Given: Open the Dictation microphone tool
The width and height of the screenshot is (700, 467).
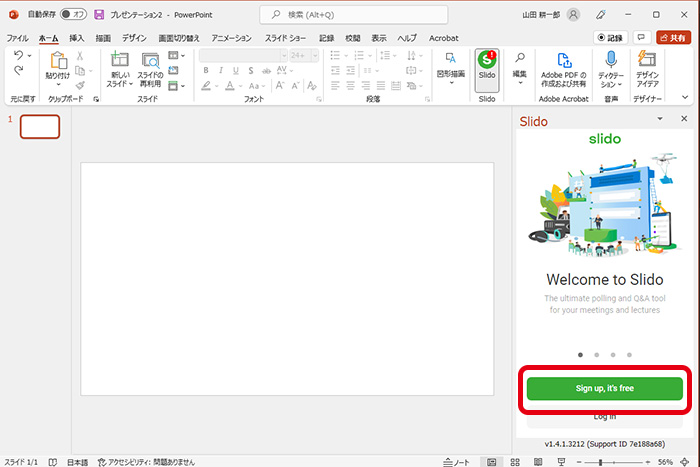Looking at the screenshot, I should tap(611, 69).
